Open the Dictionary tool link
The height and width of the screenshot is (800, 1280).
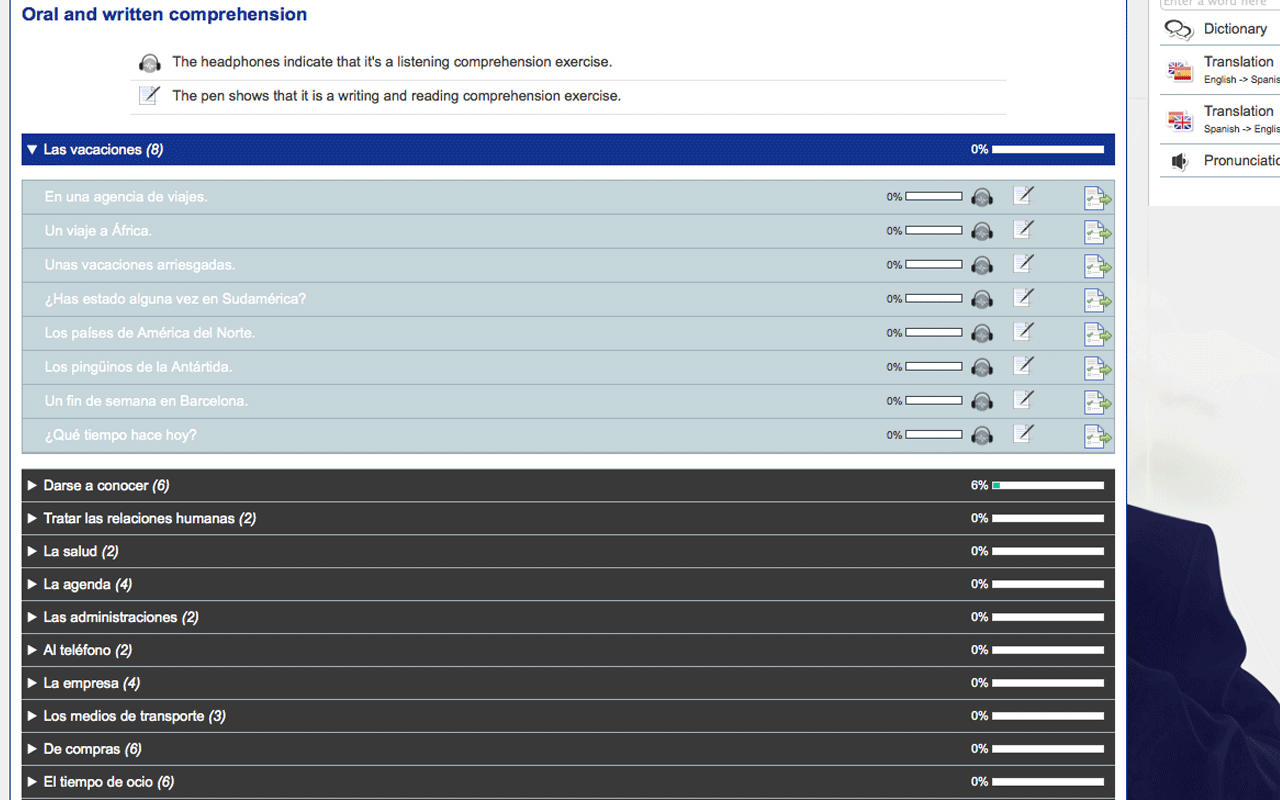(x=1235, y=29)
